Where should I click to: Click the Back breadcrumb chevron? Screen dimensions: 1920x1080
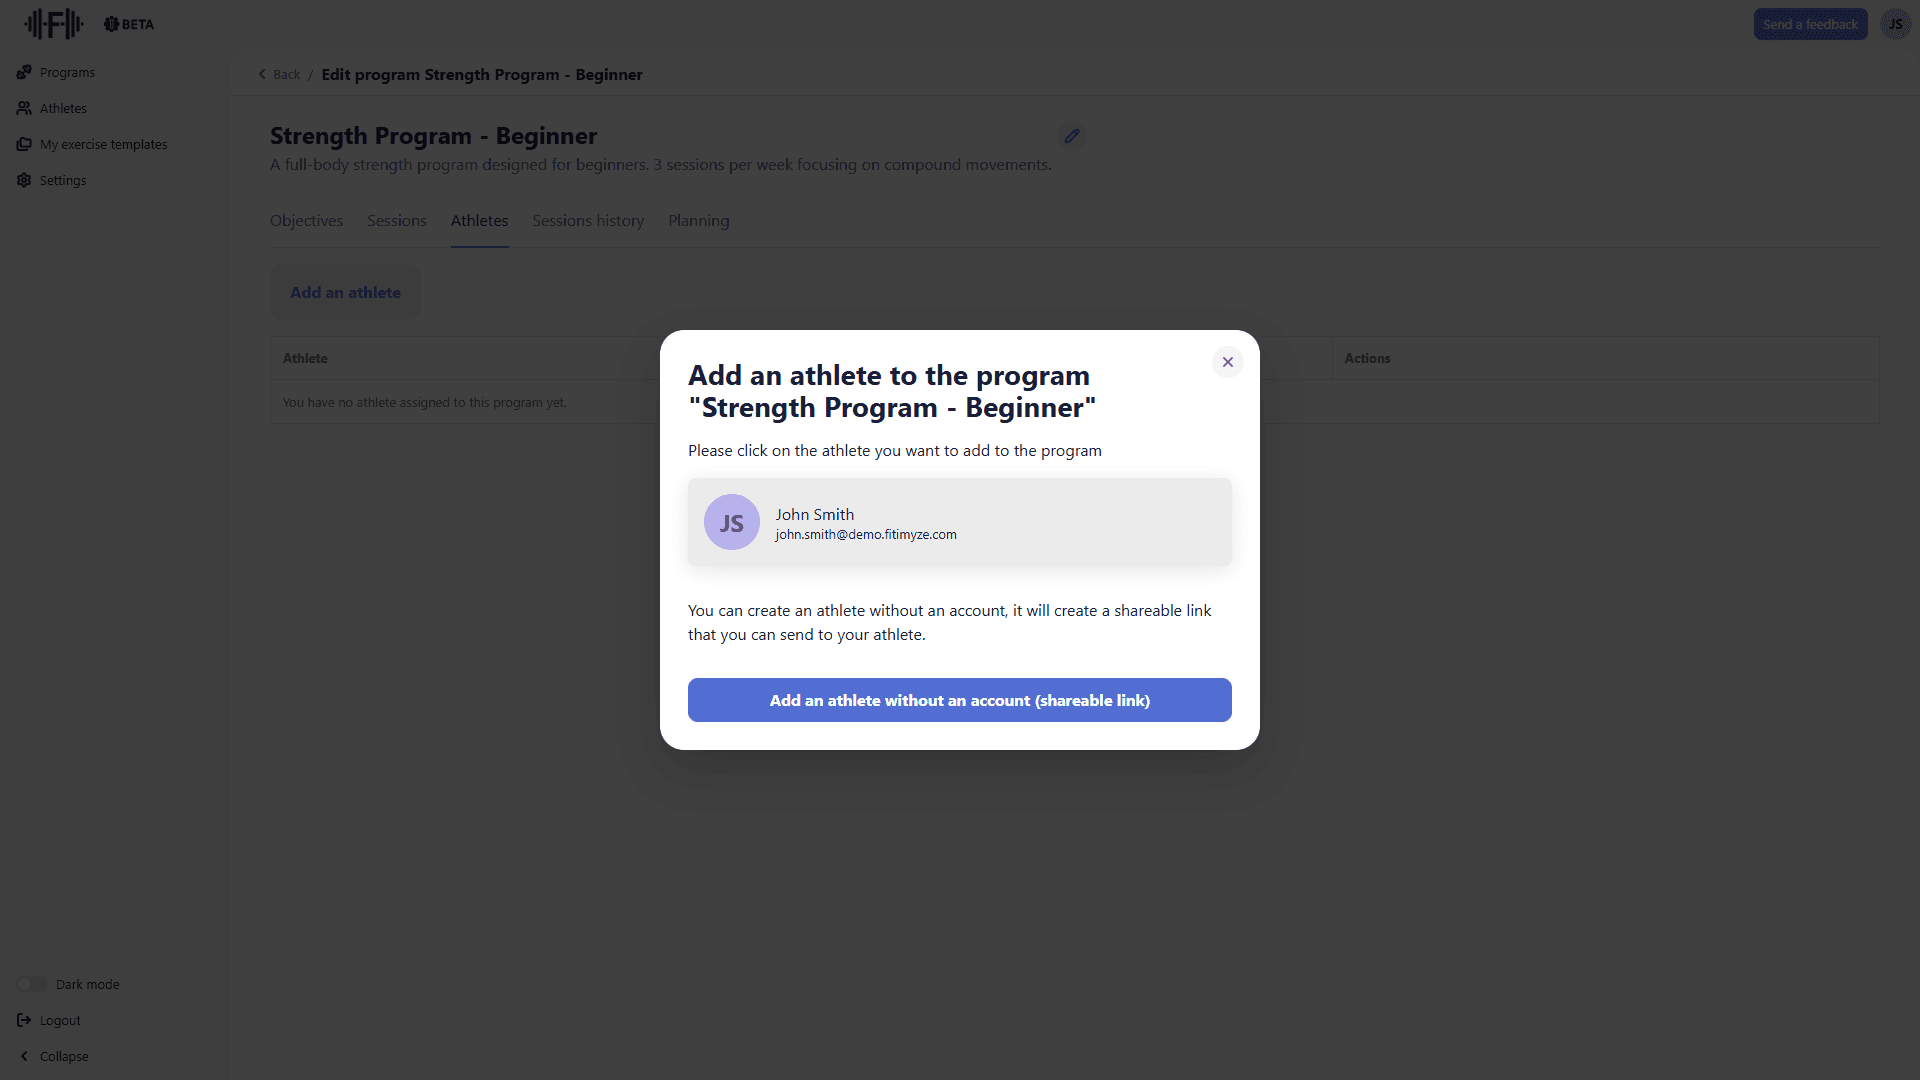click(261, 74)
